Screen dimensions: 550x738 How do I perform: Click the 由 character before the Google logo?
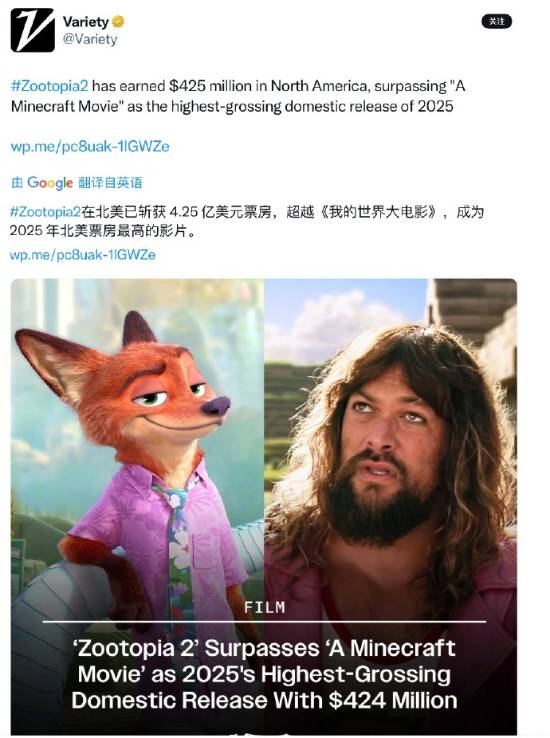17,183
